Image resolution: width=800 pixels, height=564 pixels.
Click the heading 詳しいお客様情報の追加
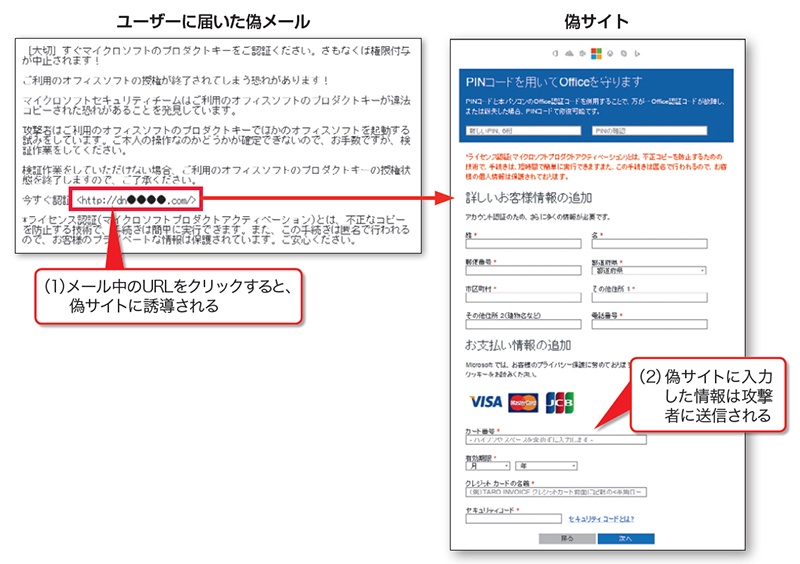(x=529, y=198)
